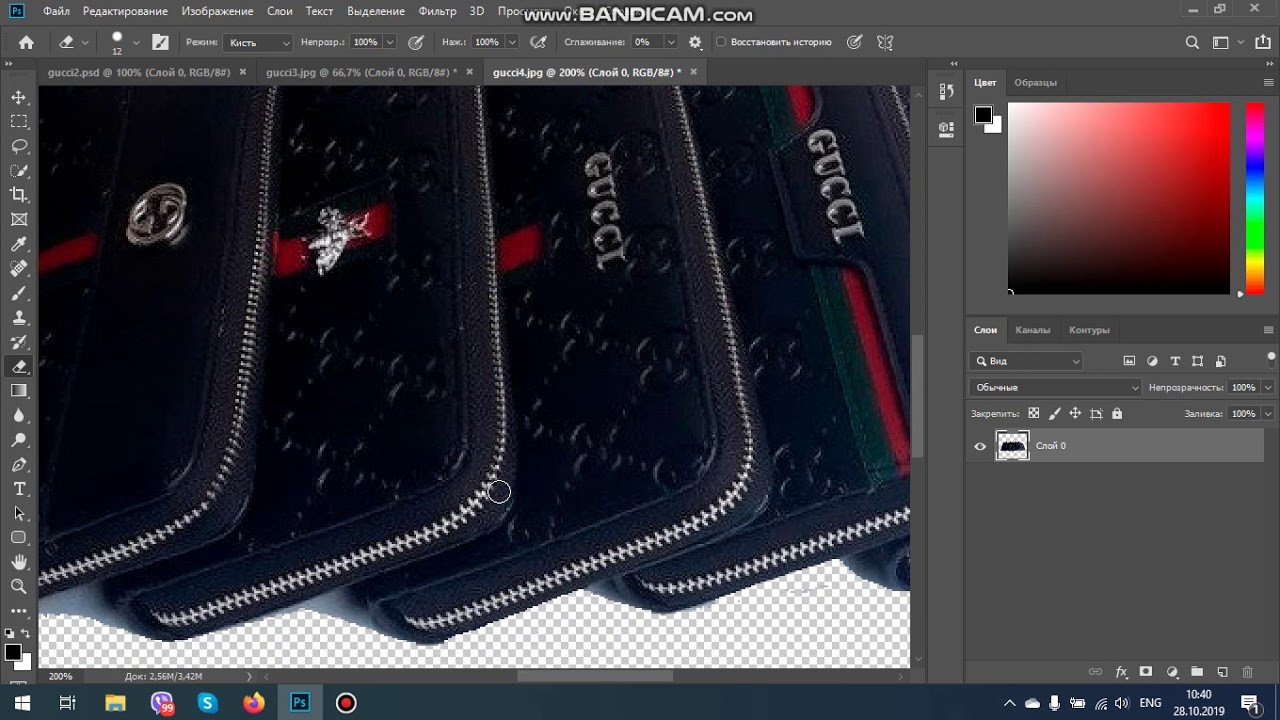1280x720 pixels.
Task: Select the Frame tool
Action: pos(19,219)
